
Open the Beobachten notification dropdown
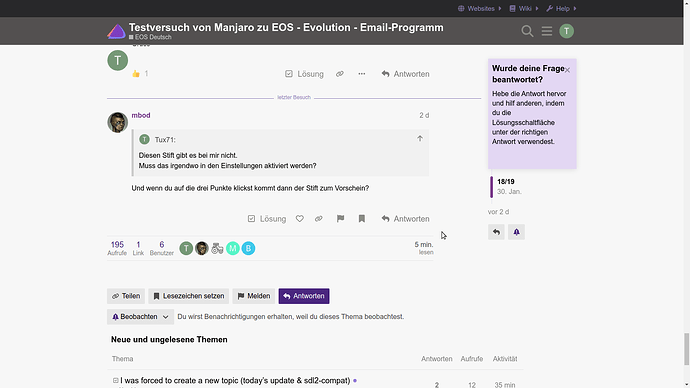point(140,317)
